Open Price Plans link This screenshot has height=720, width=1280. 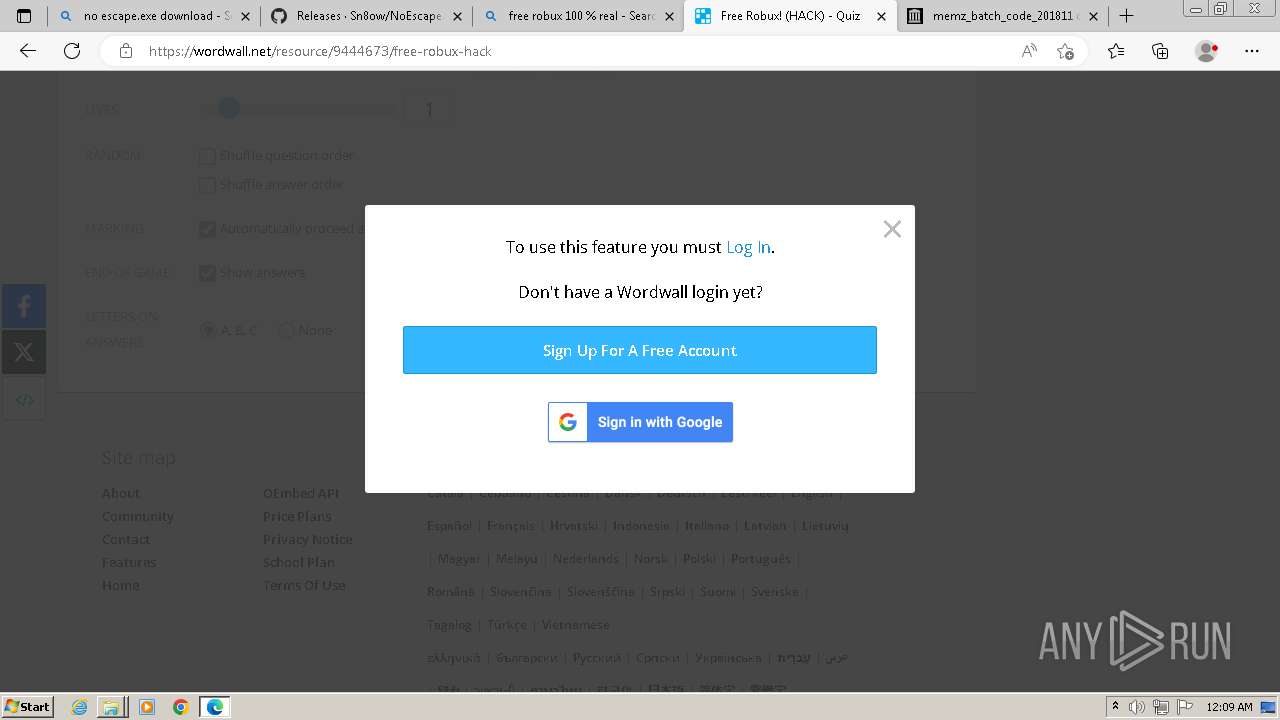(297, 516)
